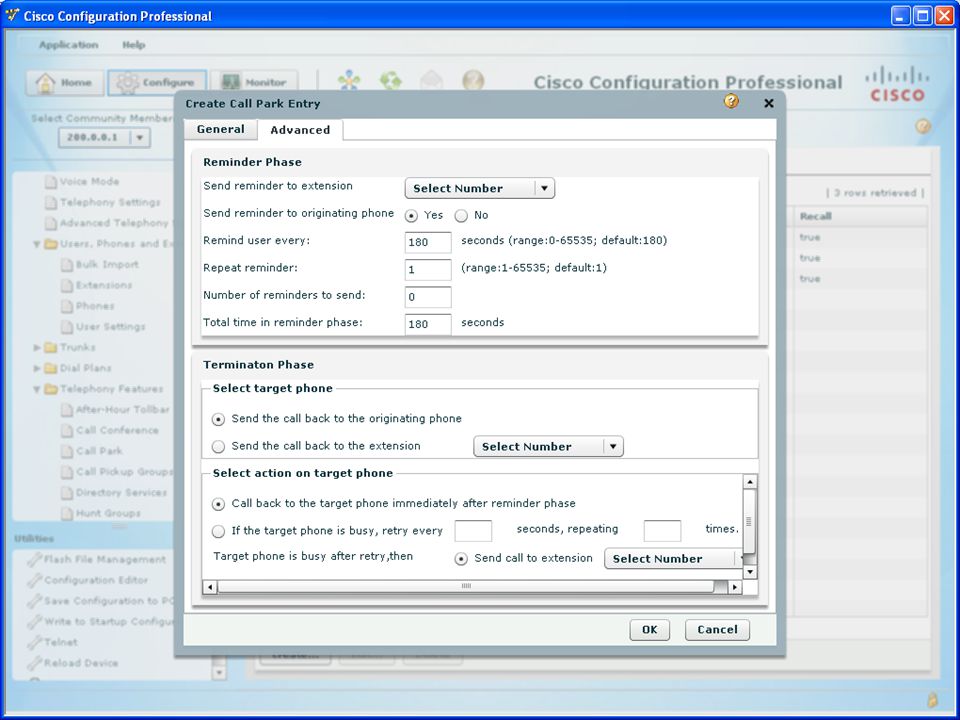Screen dimensions: 960x720
Task: Select Extensions tree item
Action: click(x=104, y=285)
